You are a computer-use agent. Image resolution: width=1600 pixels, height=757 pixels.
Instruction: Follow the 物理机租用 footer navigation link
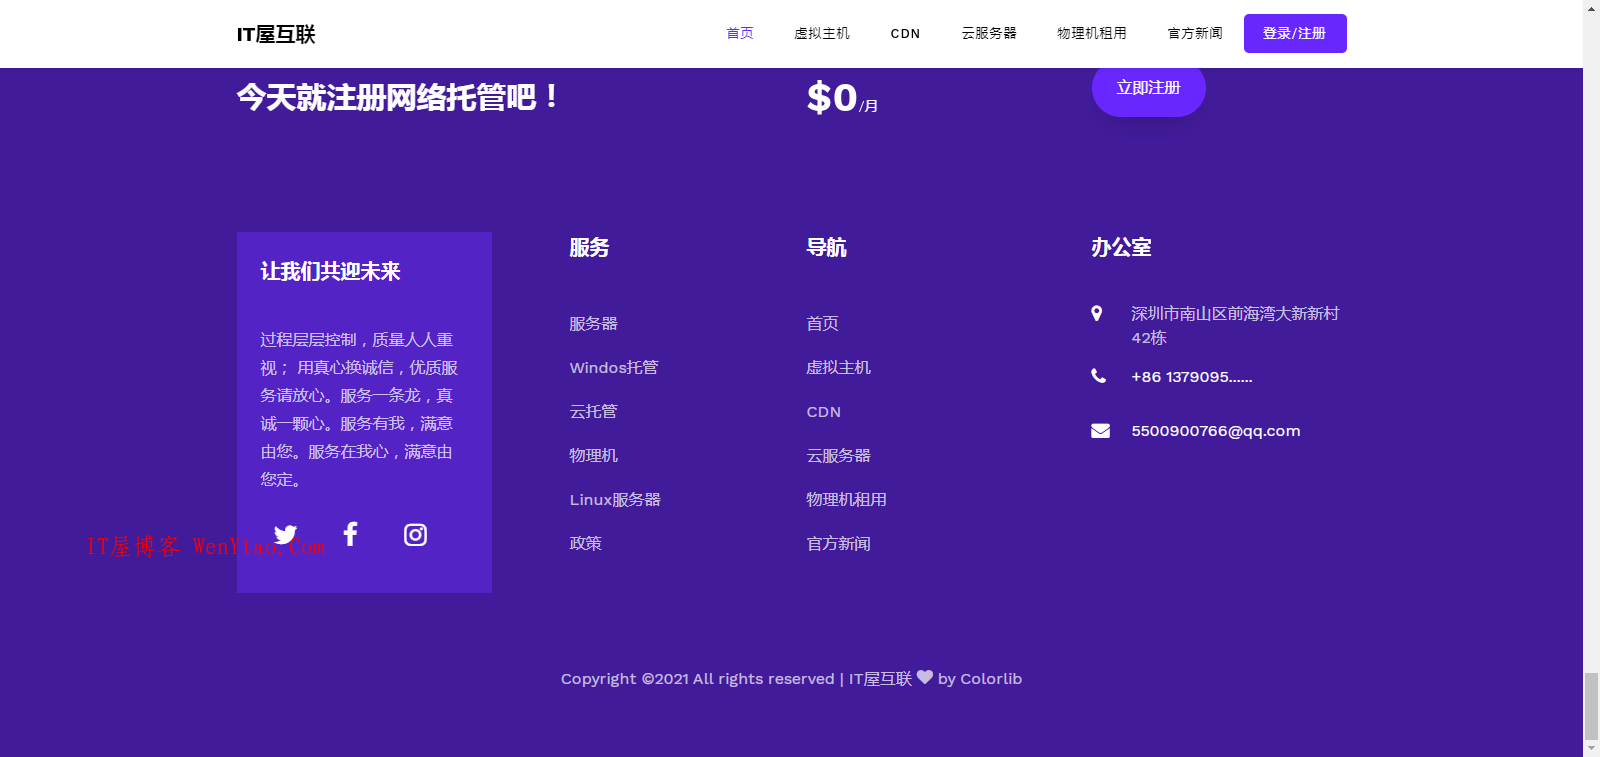tap(846, 500)
